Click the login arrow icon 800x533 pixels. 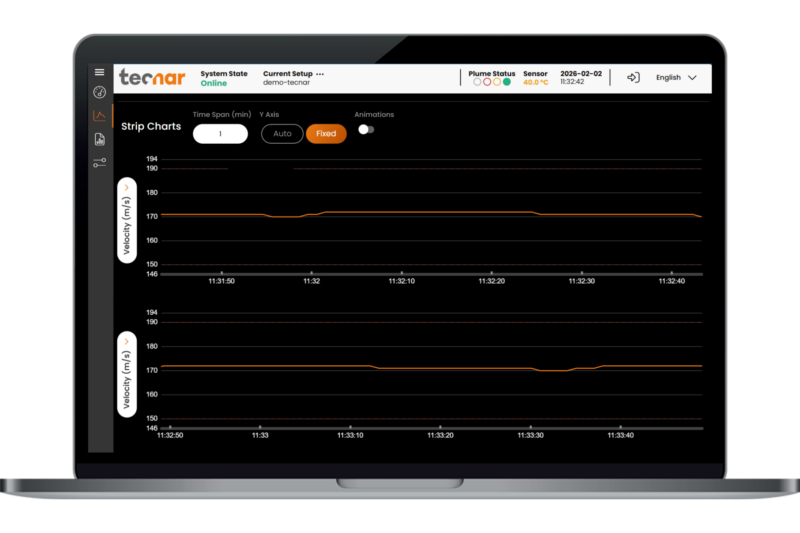(633, 77)
